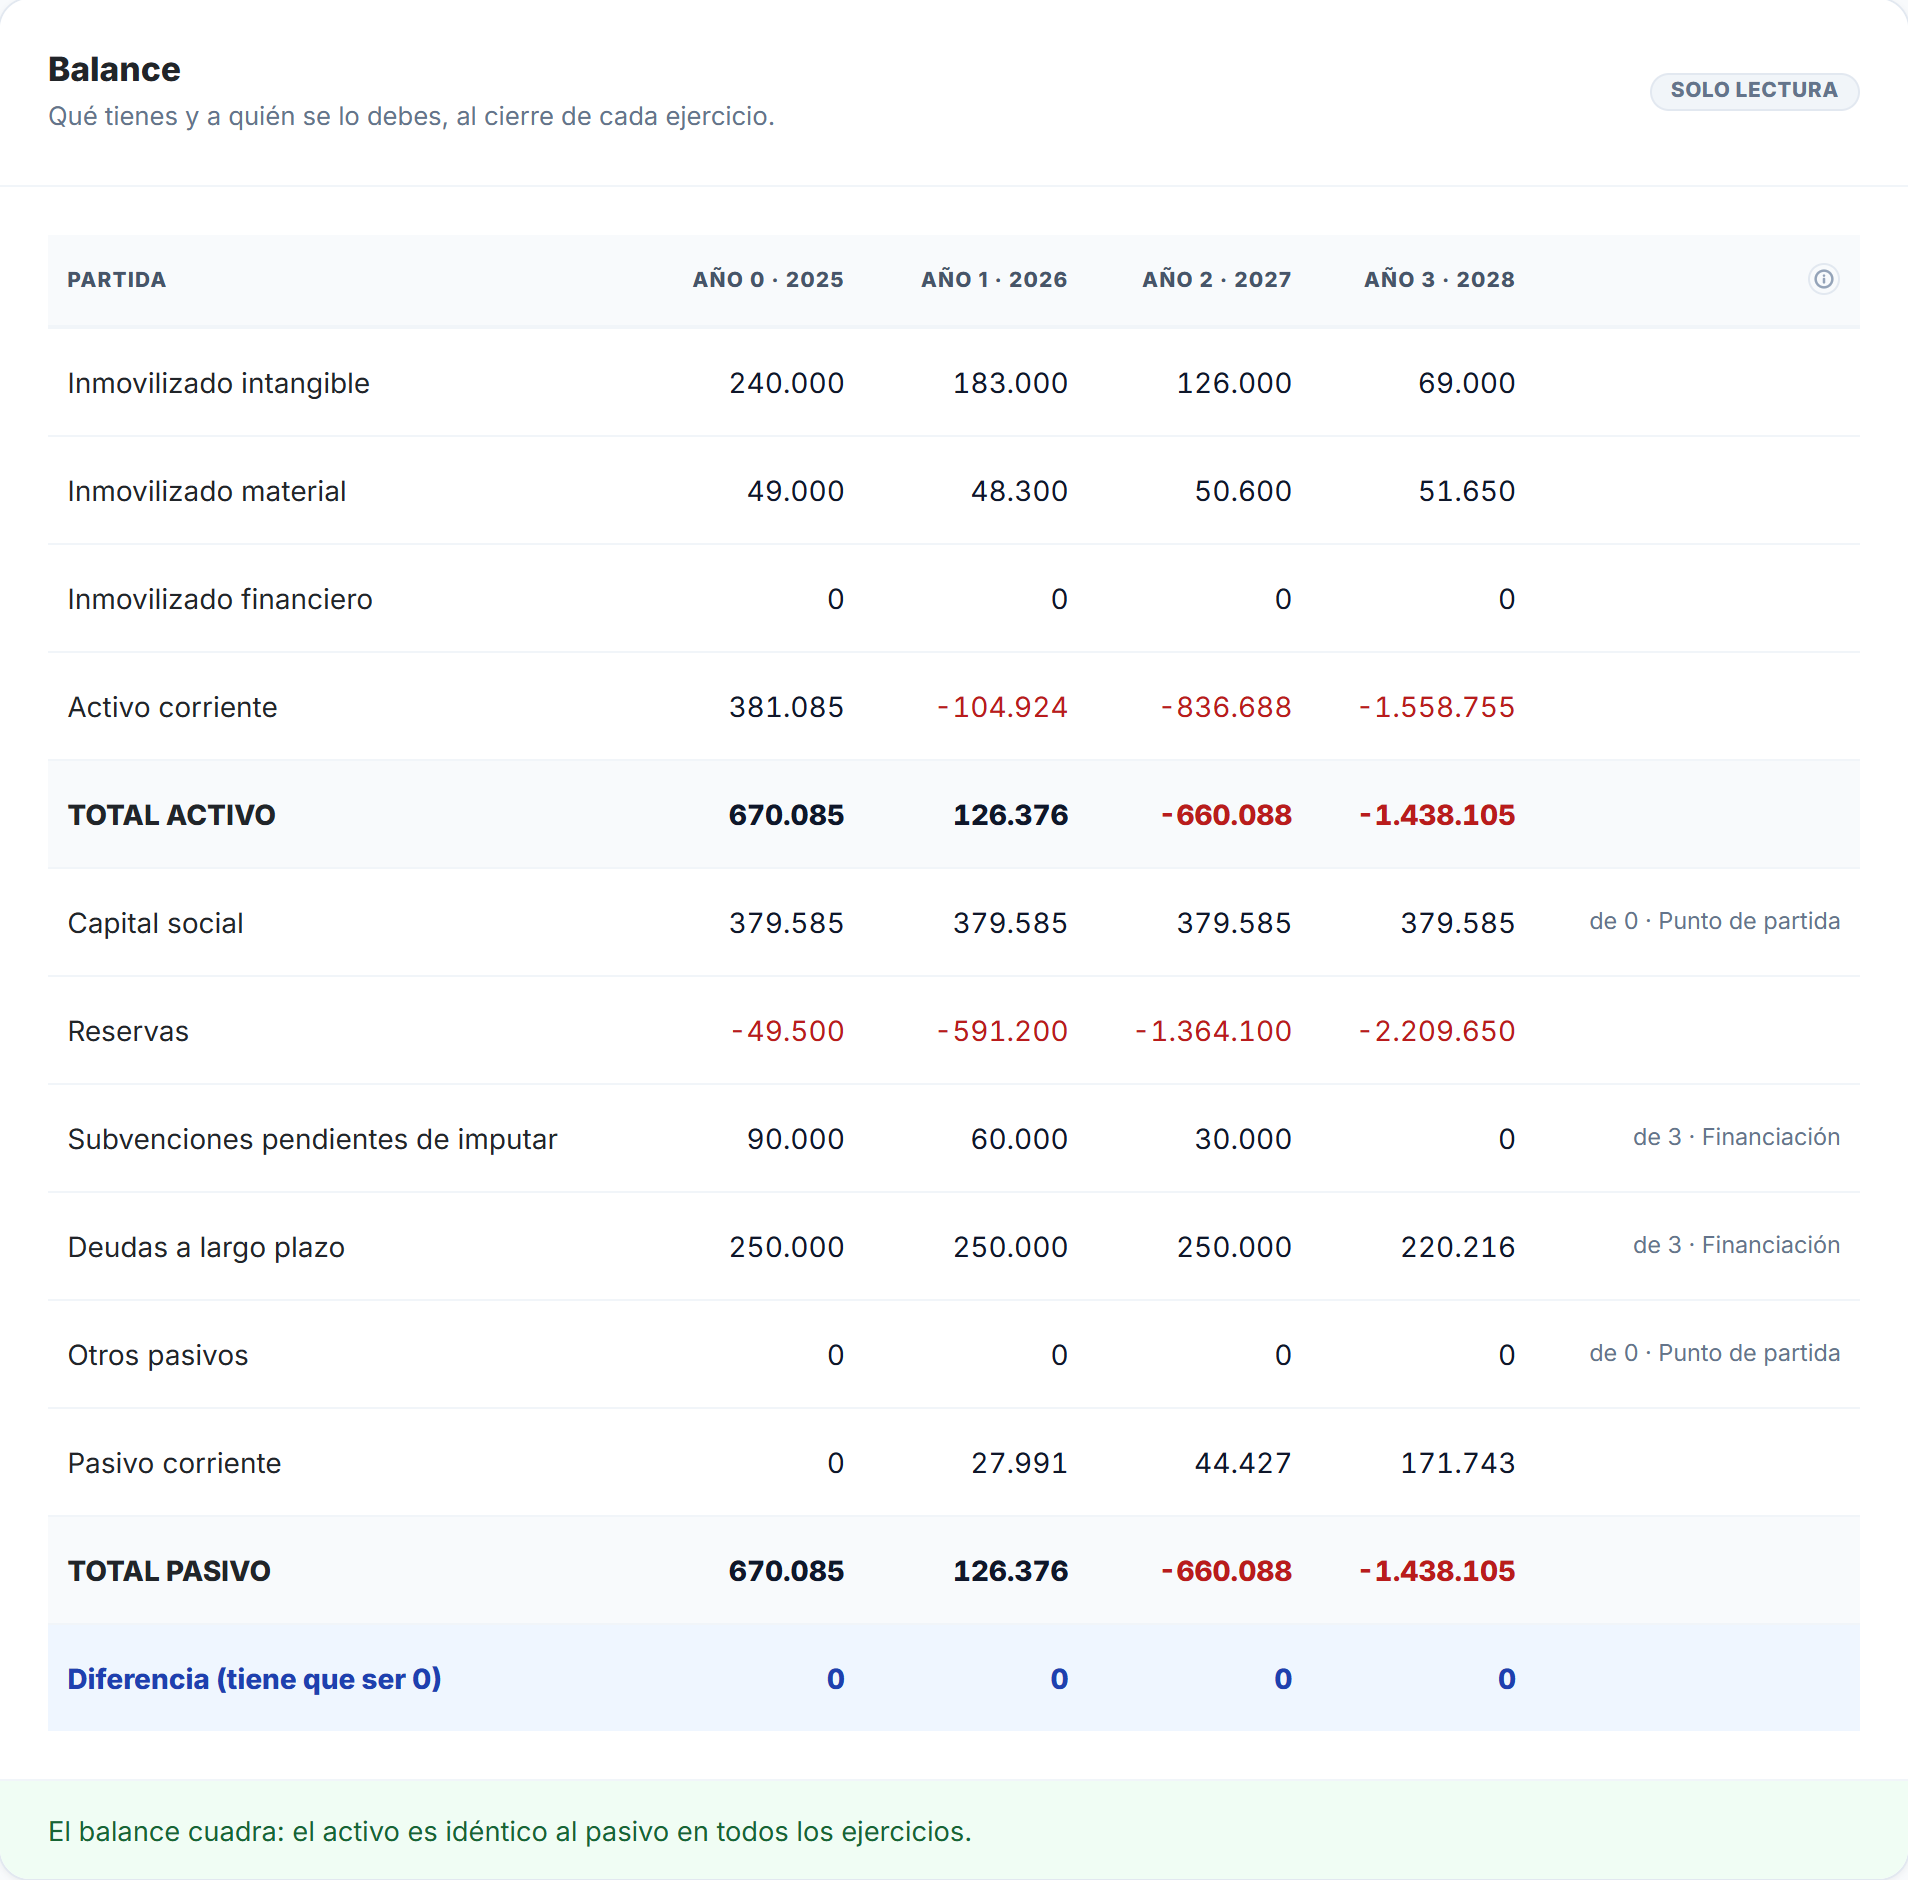Click the 'AÑO 0 · 2025' column header

[768, 280]
